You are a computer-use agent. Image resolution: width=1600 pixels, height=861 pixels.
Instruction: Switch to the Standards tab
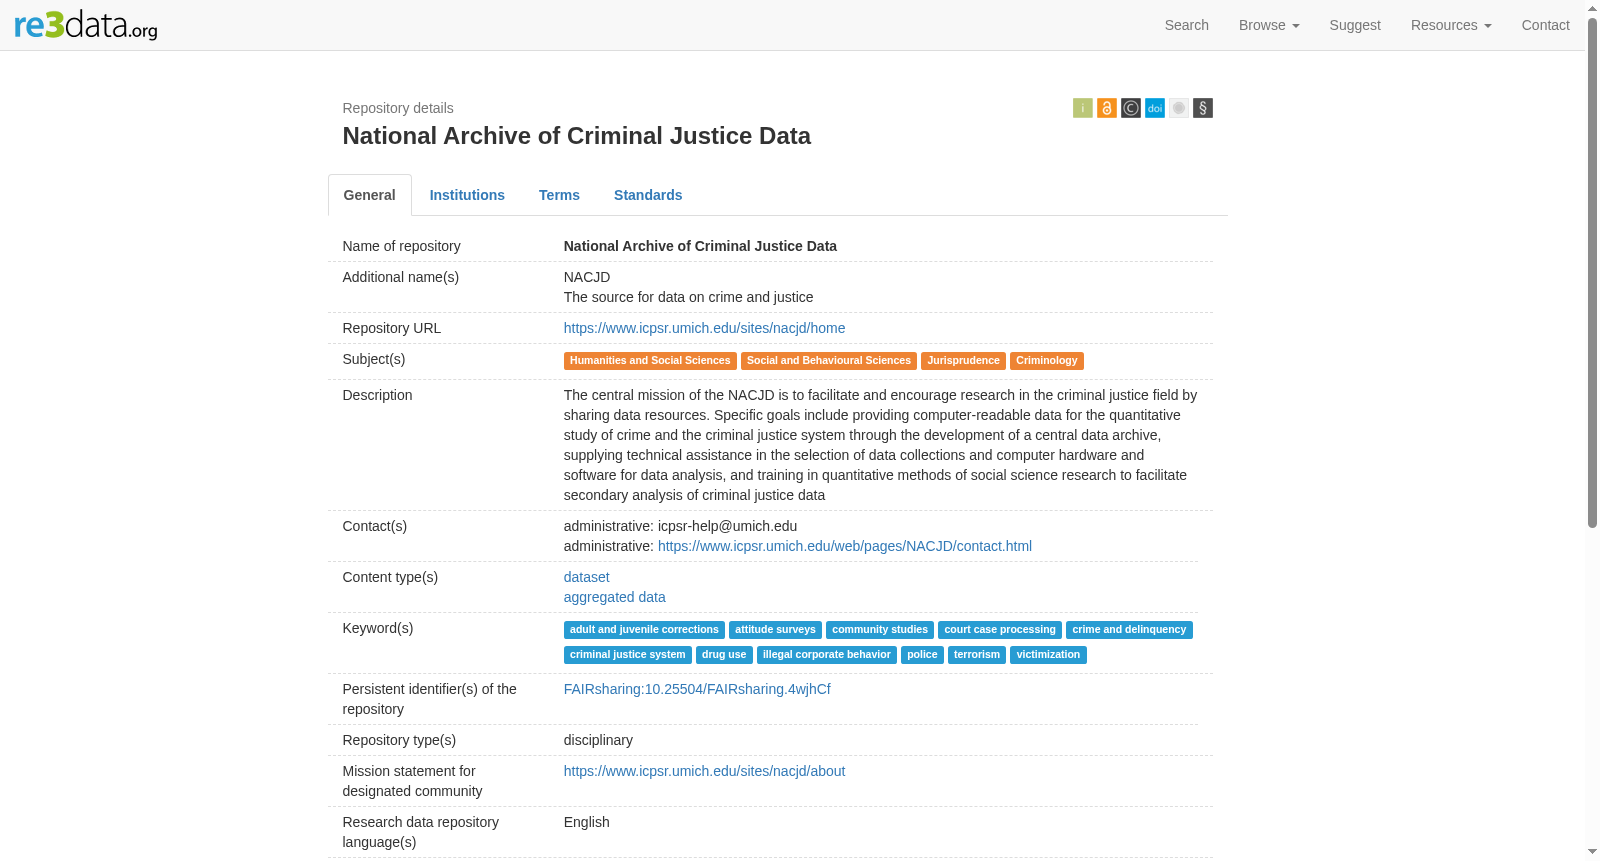coord(648,195)
